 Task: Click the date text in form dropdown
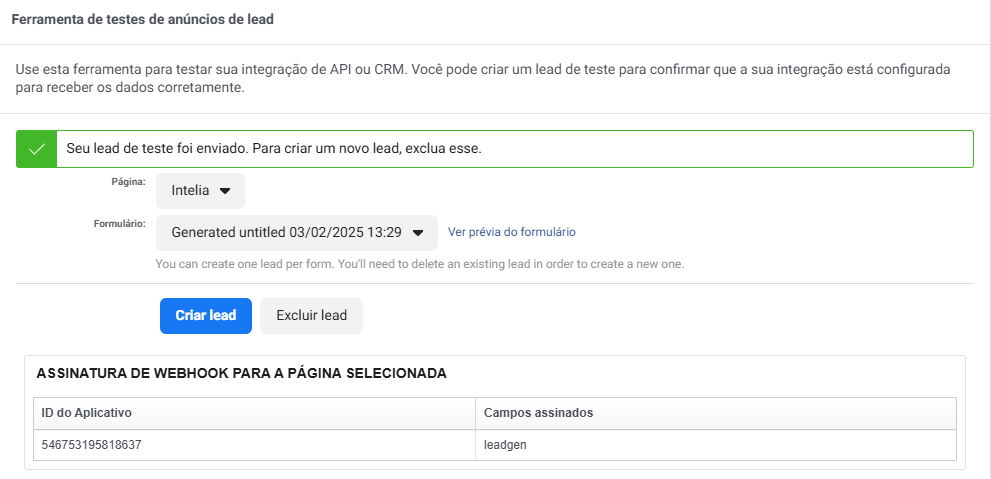point(345,233)
